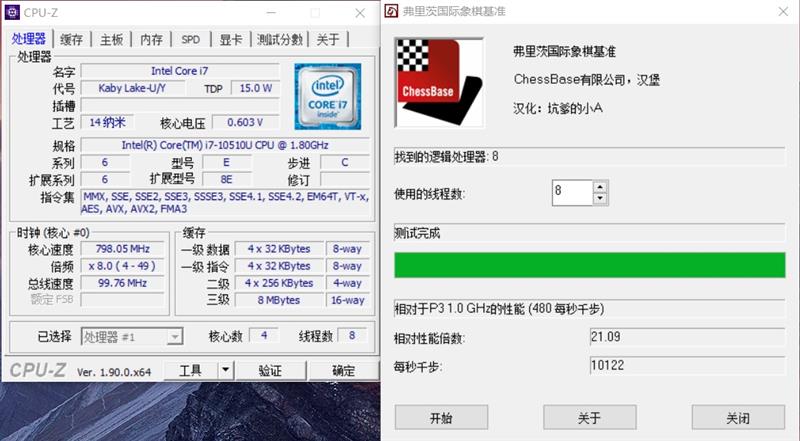This screenshot has height=441, width=800.
Task: Close the CPU-Z window
Action: coord(360,13)
